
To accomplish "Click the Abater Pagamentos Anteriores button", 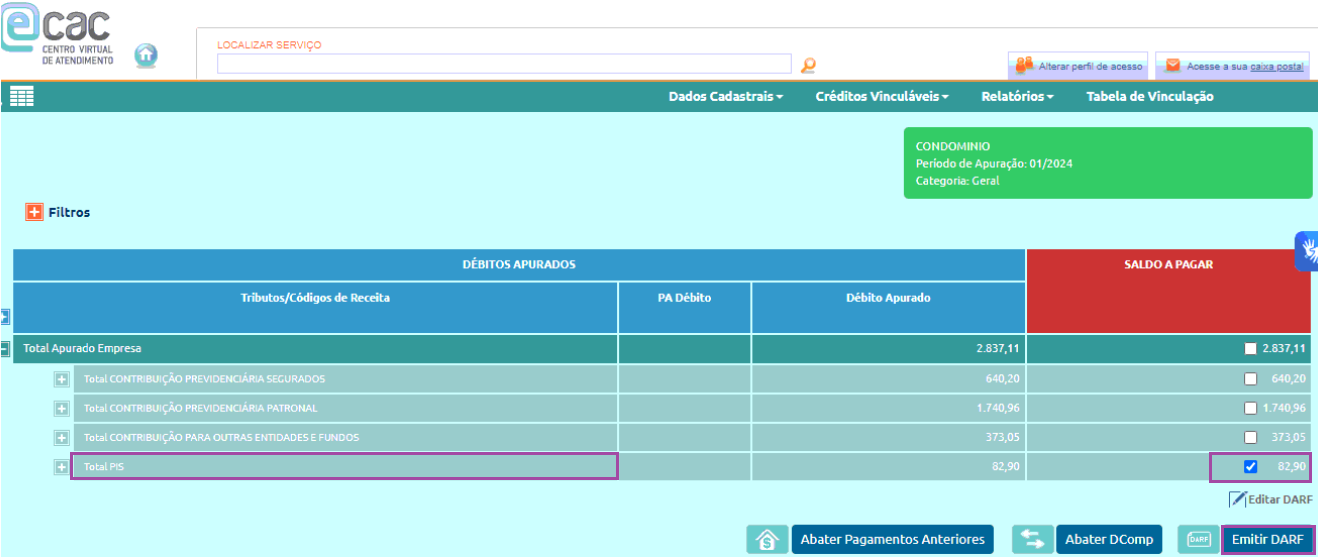I will 893,539.
